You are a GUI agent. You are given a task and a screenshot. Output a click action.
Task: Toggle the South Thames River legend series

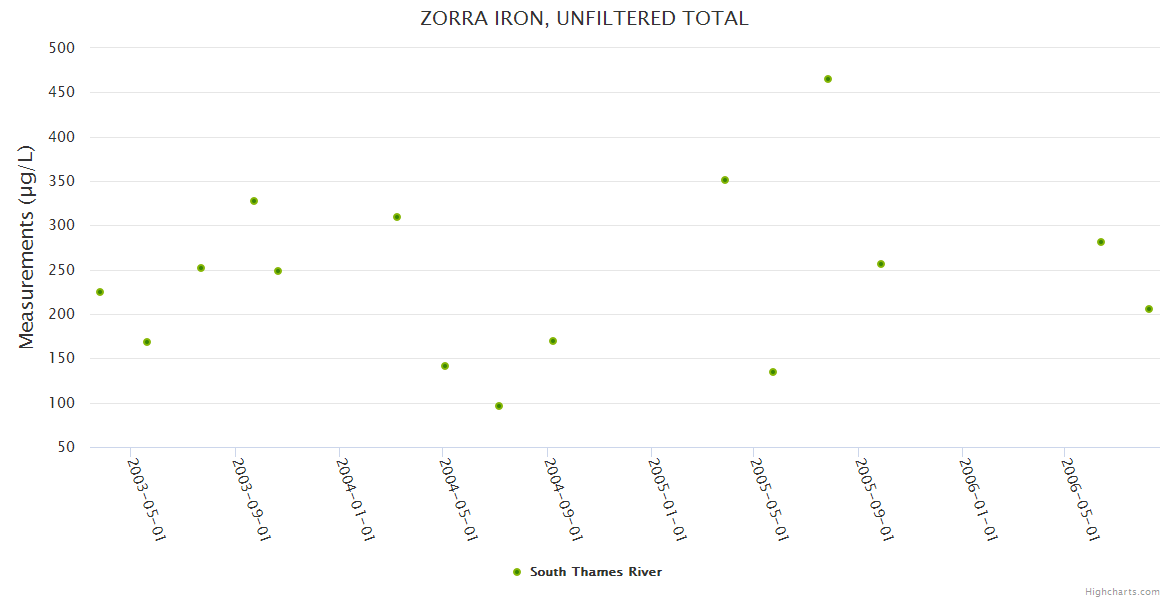point(595,572)
